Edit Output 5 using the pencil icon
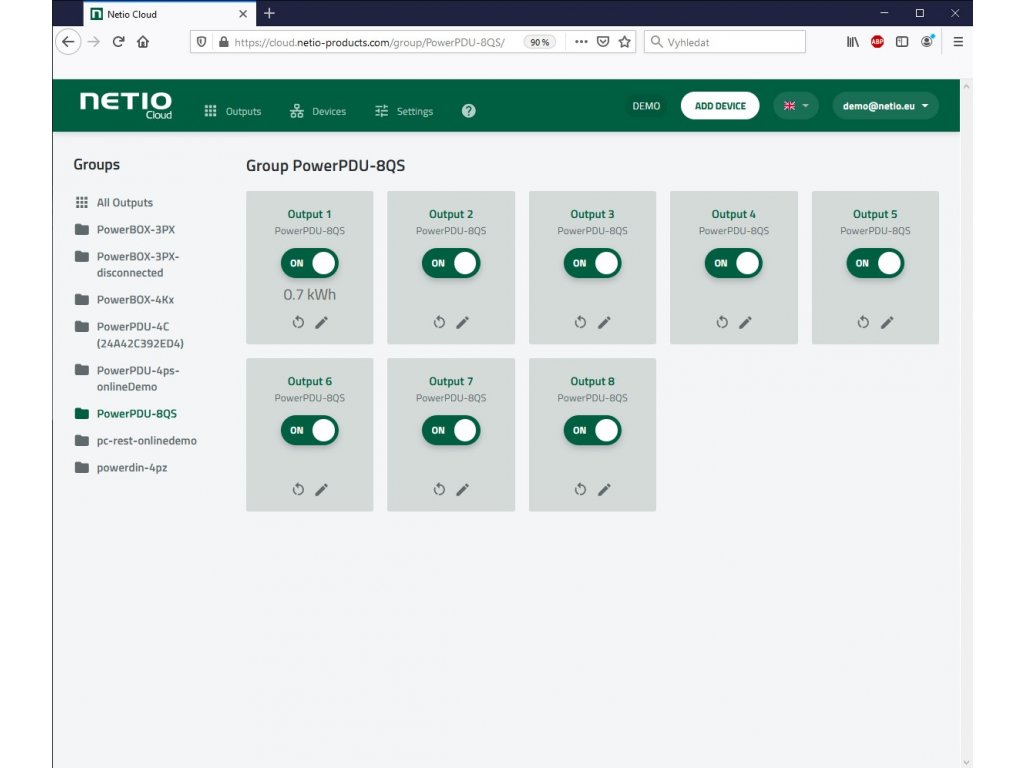The image size is (1024, 768). [887, 322]
